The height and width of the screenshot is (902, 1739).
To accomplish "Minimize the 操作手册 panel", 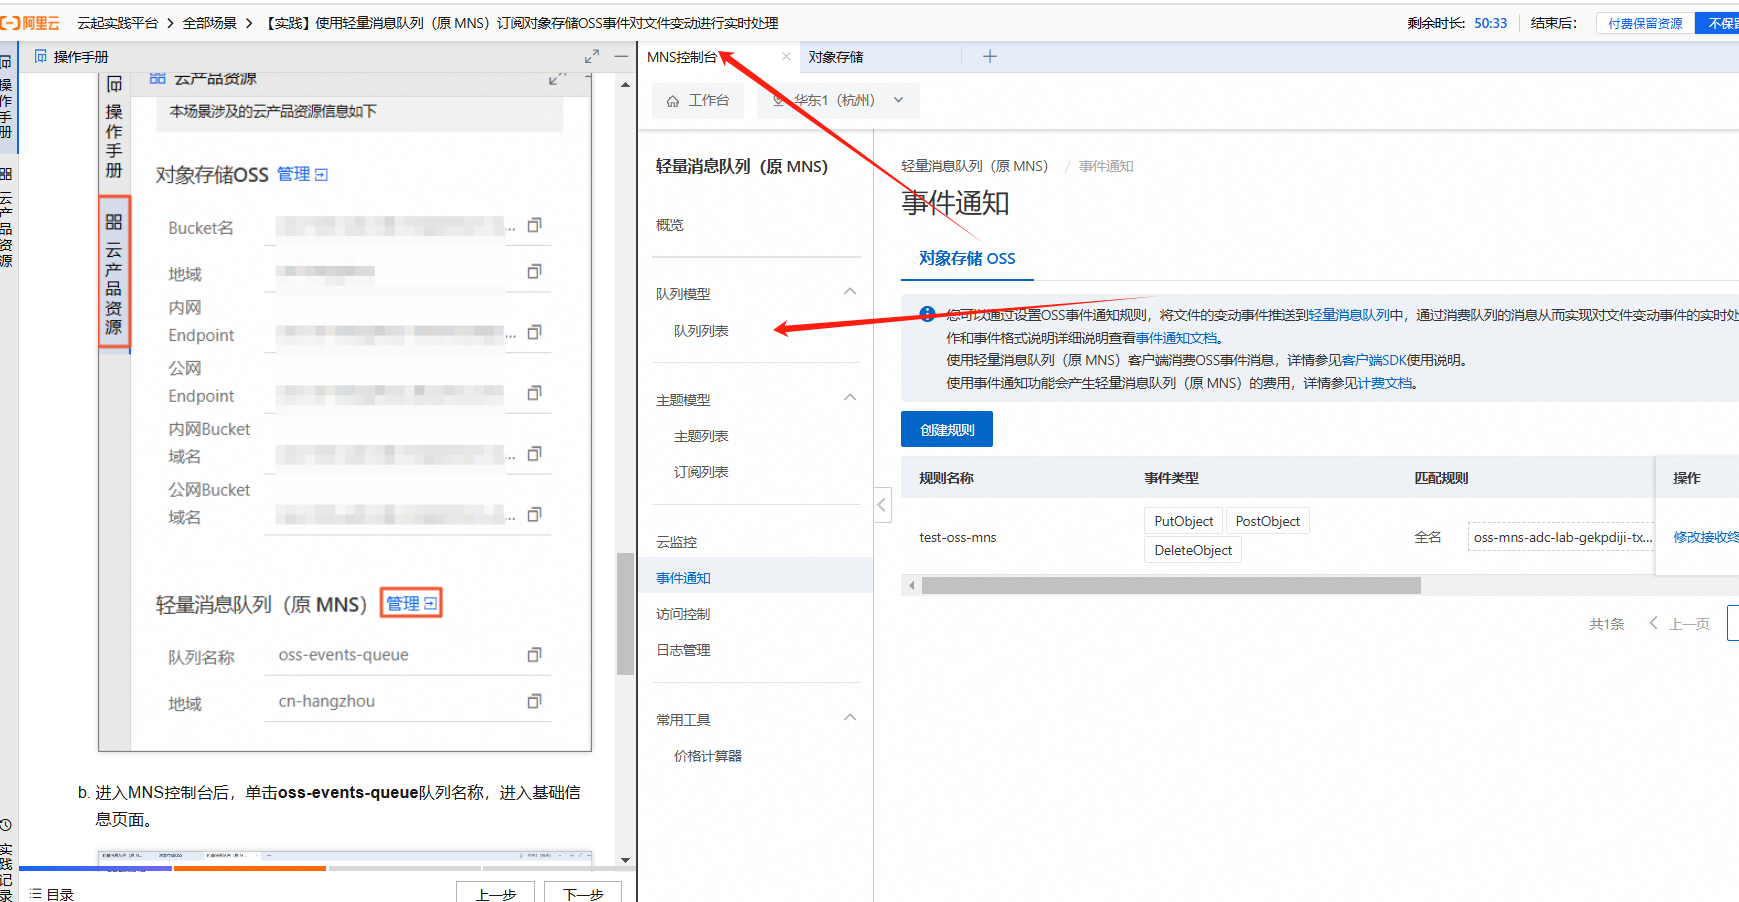I will pyautogui.click(x=621, y=57).
